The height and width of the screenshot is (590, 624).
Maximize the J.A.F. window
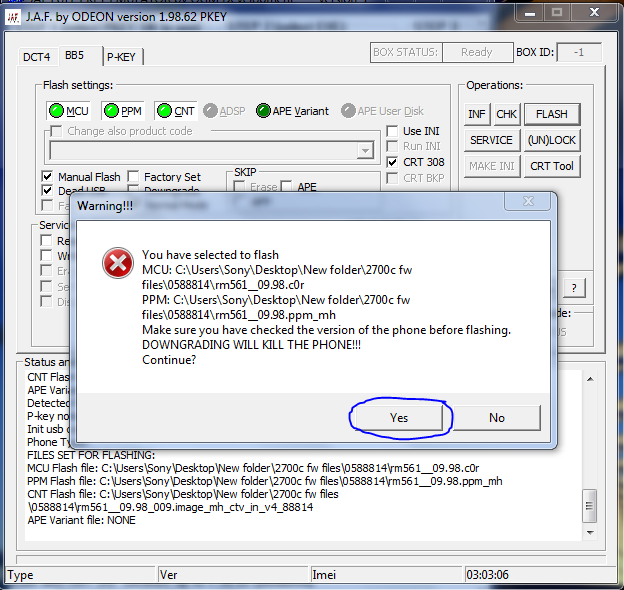pos(556,13)
